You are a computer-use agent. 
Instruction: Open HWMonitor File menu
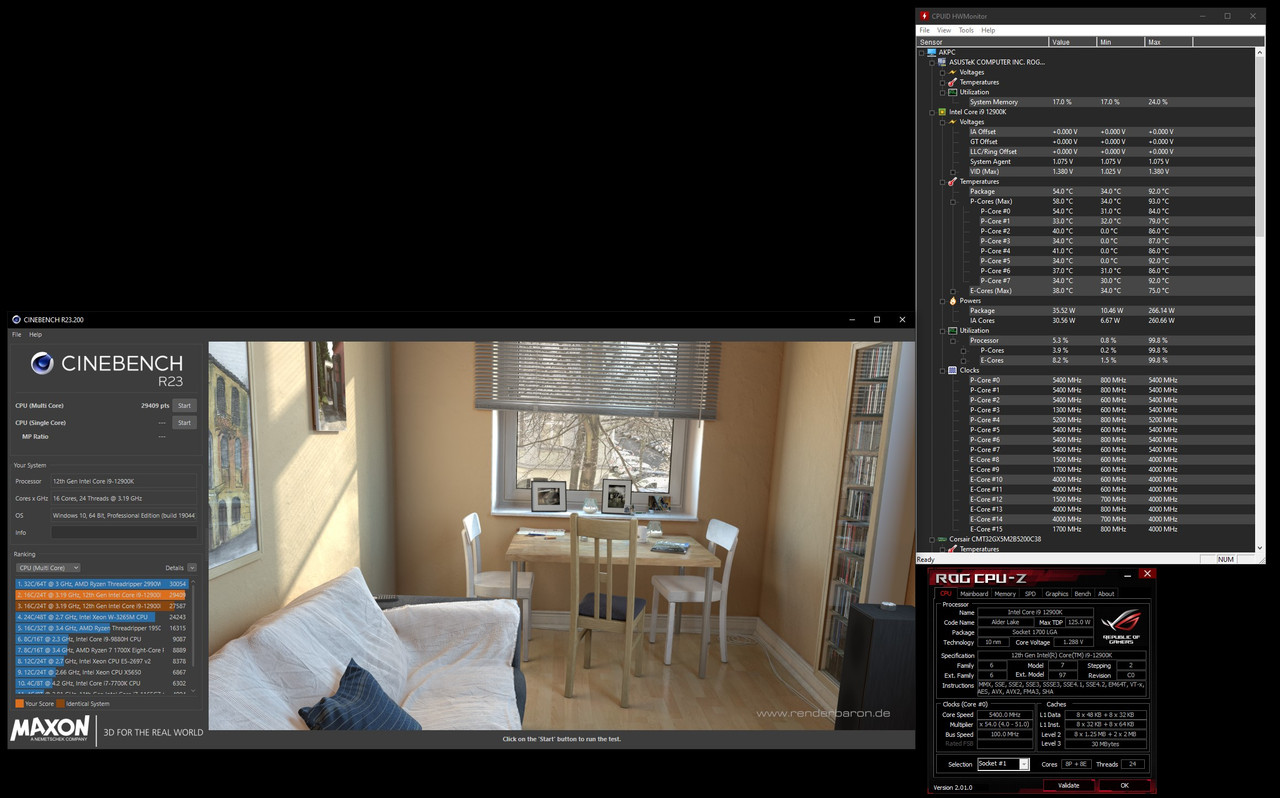(x=925, y=30)
